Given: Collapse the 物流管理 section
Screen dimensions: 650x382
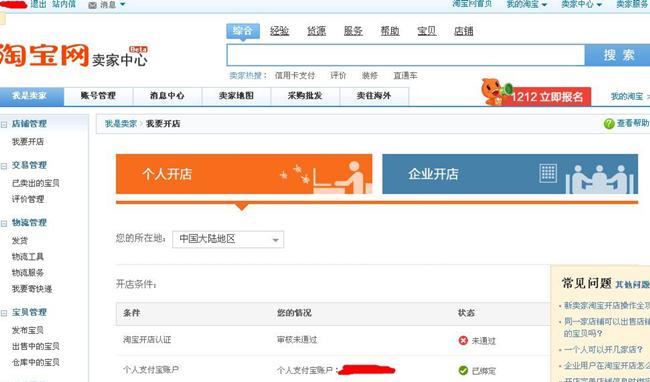Looking at the screenshot, I should [4, 224].
